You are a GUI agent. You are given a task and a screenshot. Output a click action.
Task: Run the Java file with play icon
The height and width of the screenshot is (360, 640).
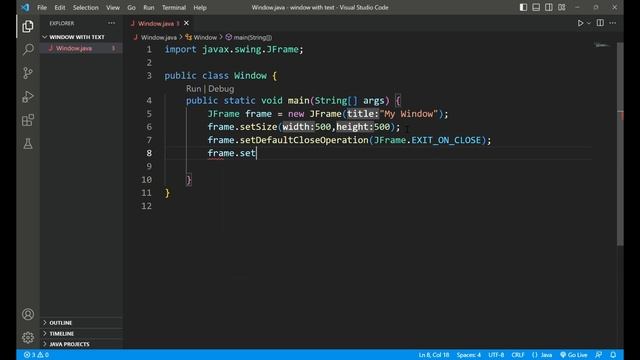point(580,23)
